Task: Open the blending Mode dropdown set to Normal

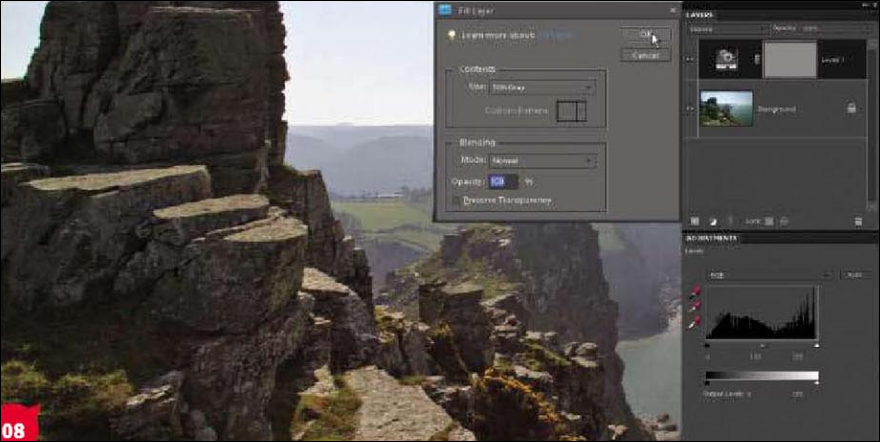Action: pos(542,161)
